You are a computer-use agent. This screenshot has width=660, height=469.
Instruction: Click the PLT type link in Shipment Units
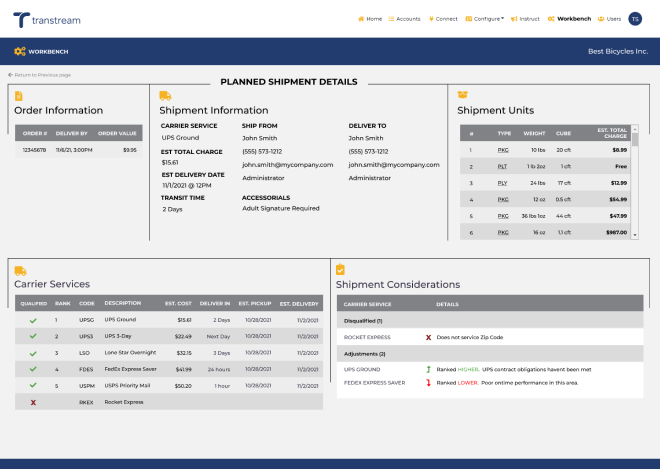pos(503,166)
